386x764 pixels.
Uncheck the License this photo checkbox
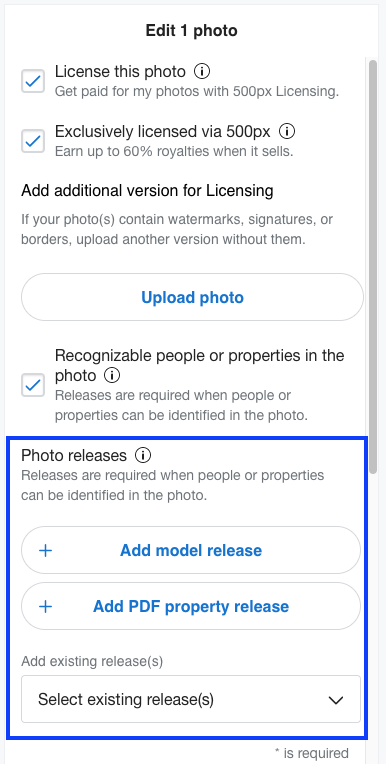point(33,81)
